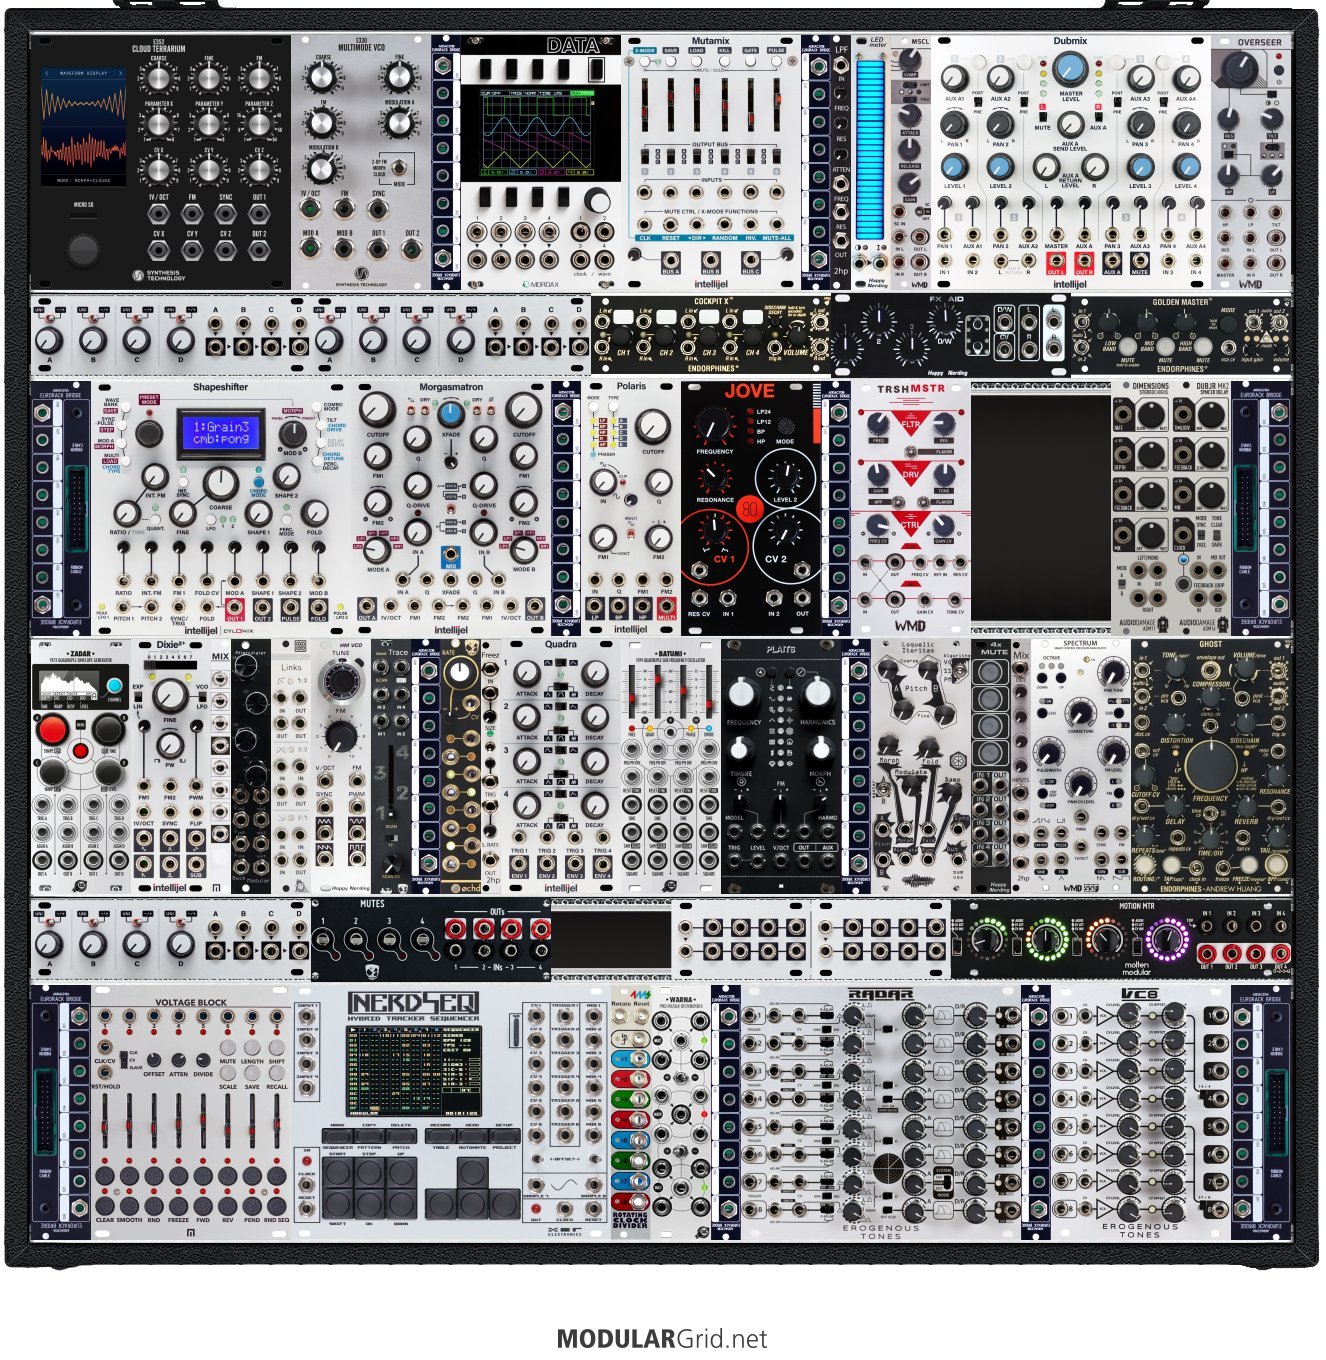Click the NerdSeq AUTOMATE button
The height and width of the screenshot is (1360, 1326).
472,1137
